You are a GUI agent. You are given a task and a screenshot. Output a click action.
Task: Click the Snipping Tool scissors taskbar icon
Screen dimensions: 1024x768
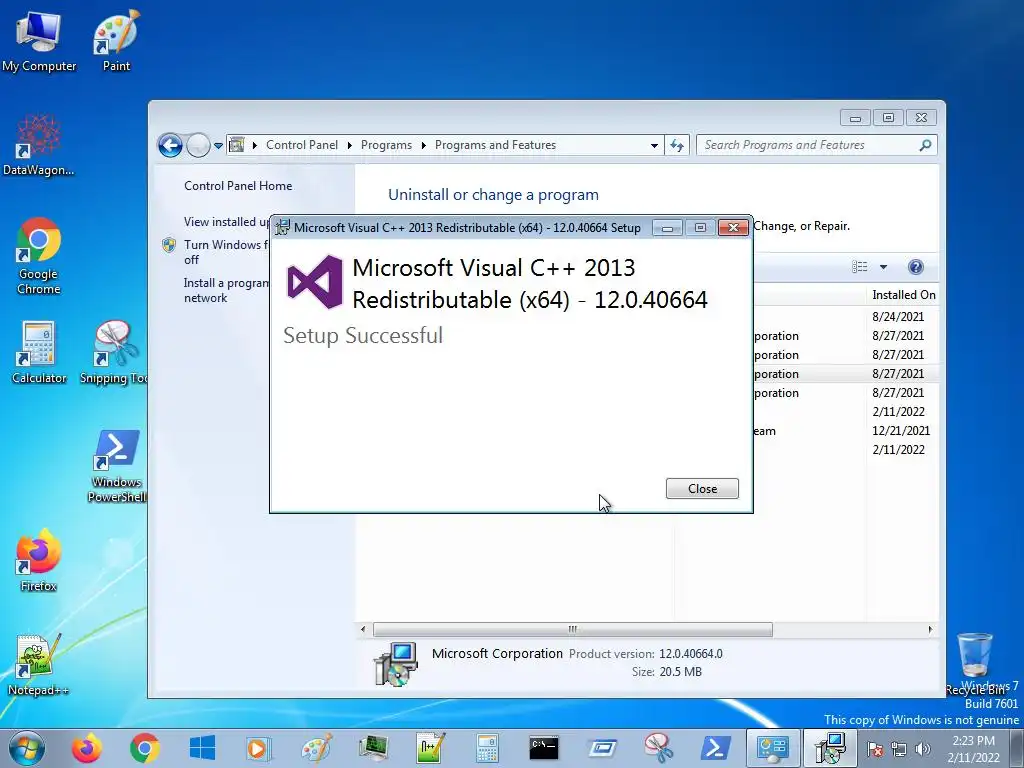coord(658,748)
